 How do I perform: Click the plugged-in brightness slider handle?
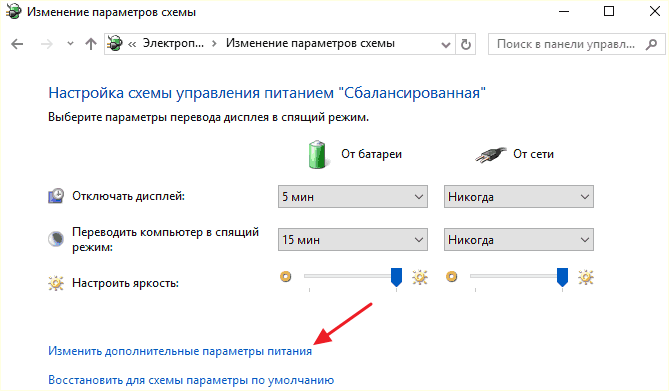pos(562,277)
